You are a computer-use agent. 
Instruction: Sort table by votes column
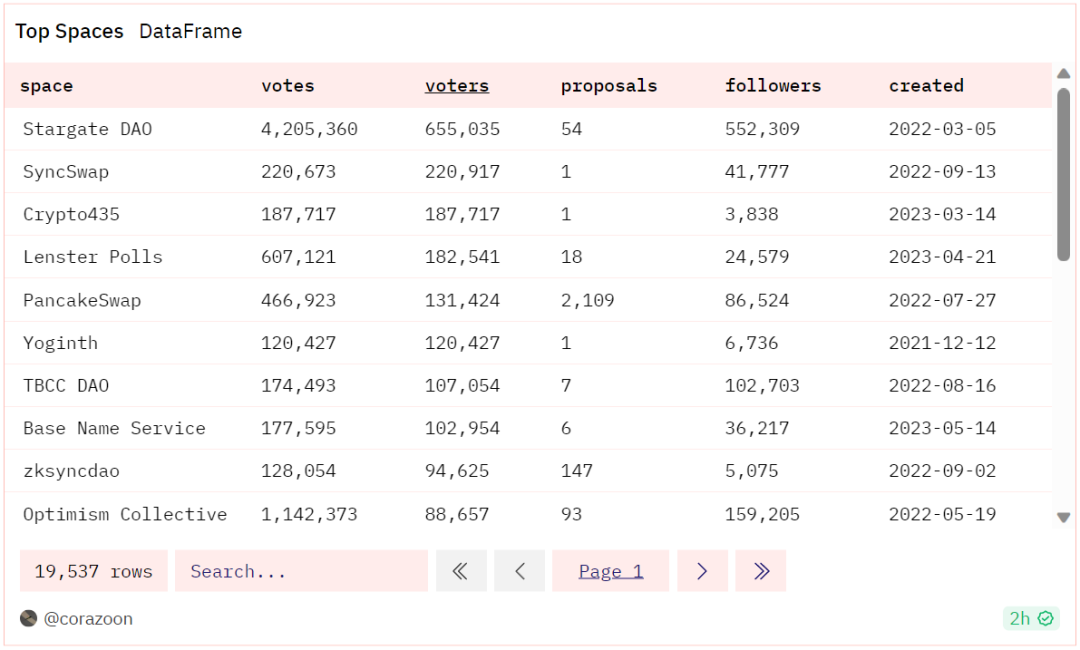tap(288, 85)
